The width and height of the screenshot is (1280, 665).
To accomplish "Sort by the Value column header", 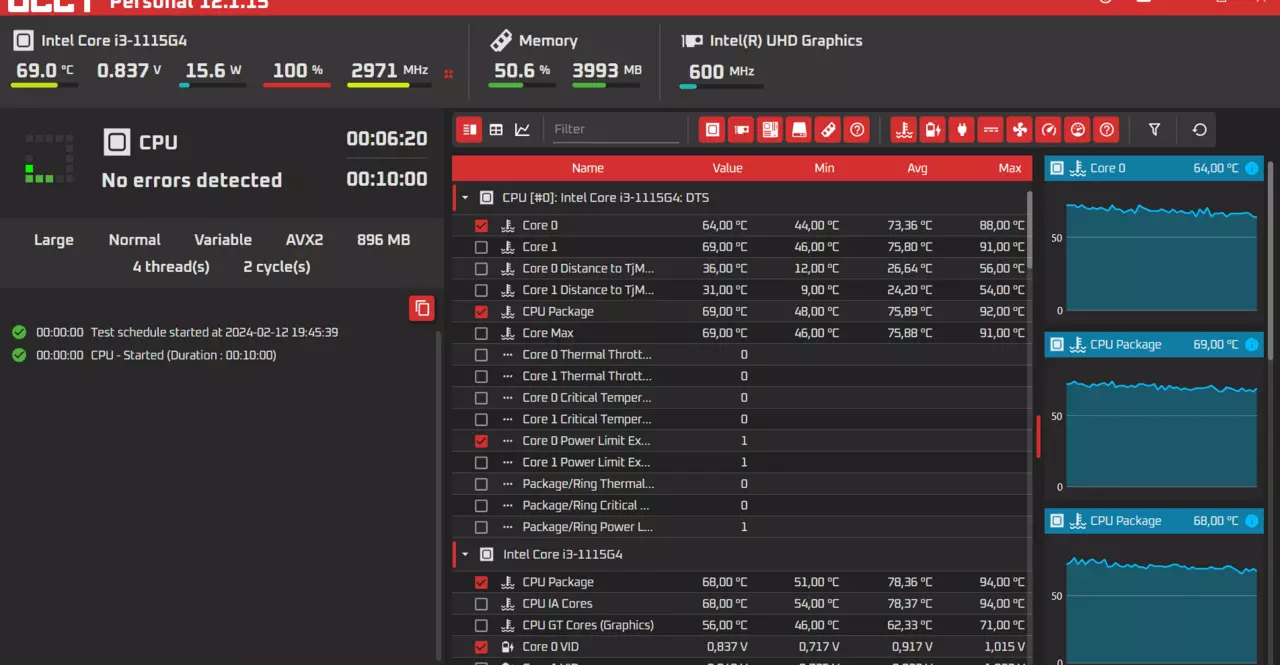I will pos(727,168).
